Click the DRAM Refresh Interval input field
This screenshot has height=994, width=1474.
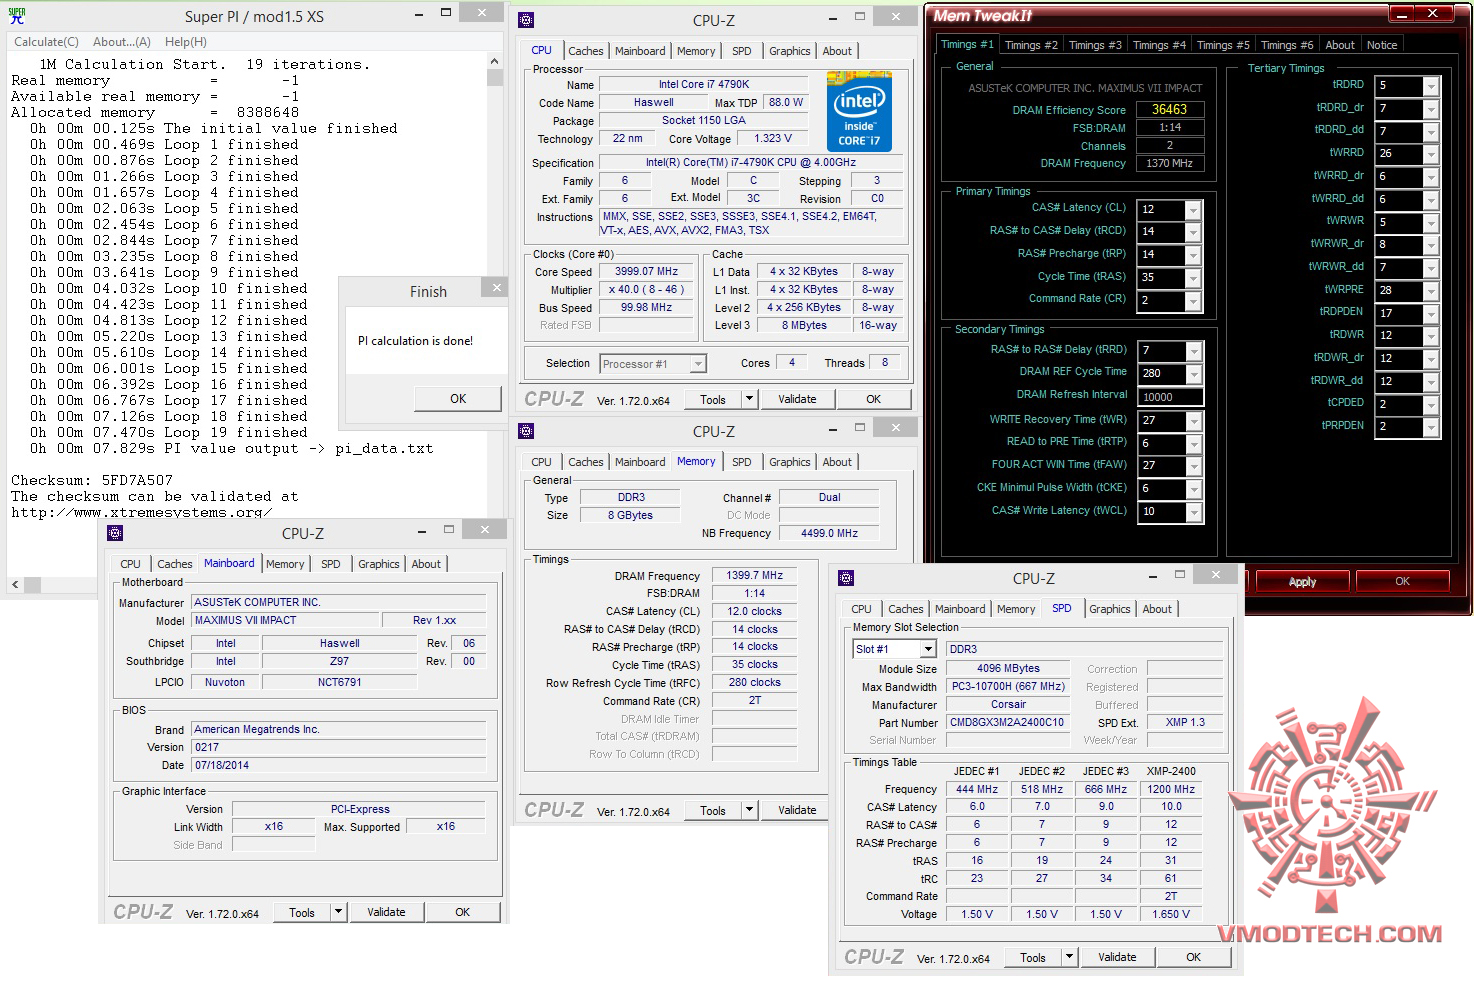point(1169,397)
